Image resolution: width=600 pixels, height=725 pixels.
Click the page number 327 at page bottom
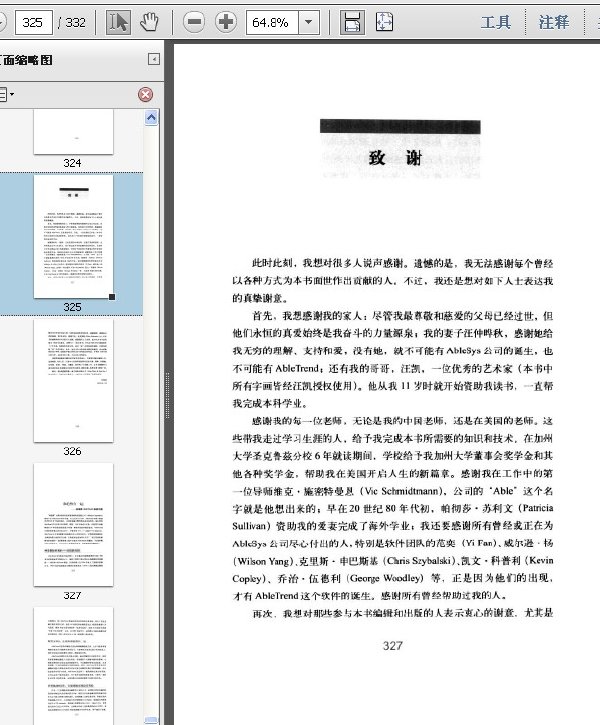click(392, 646)
